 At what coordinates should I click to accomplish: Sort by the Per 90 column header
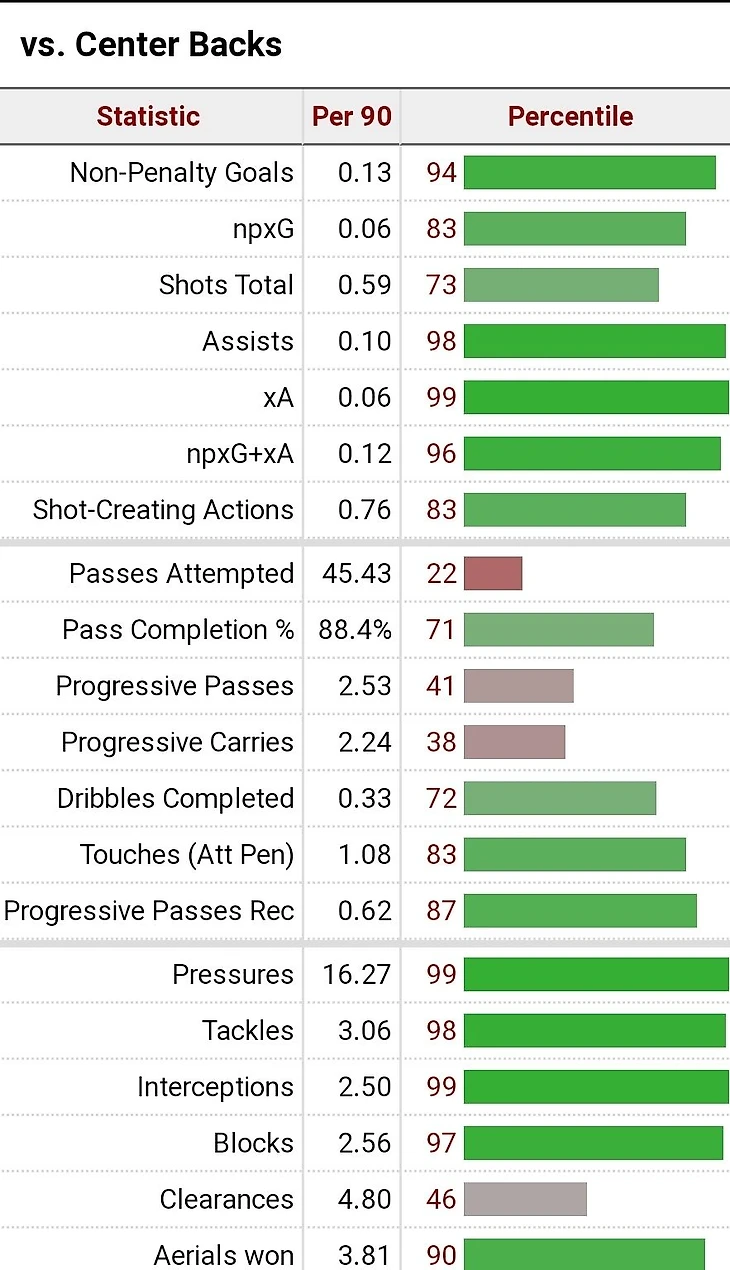[352, 116]
